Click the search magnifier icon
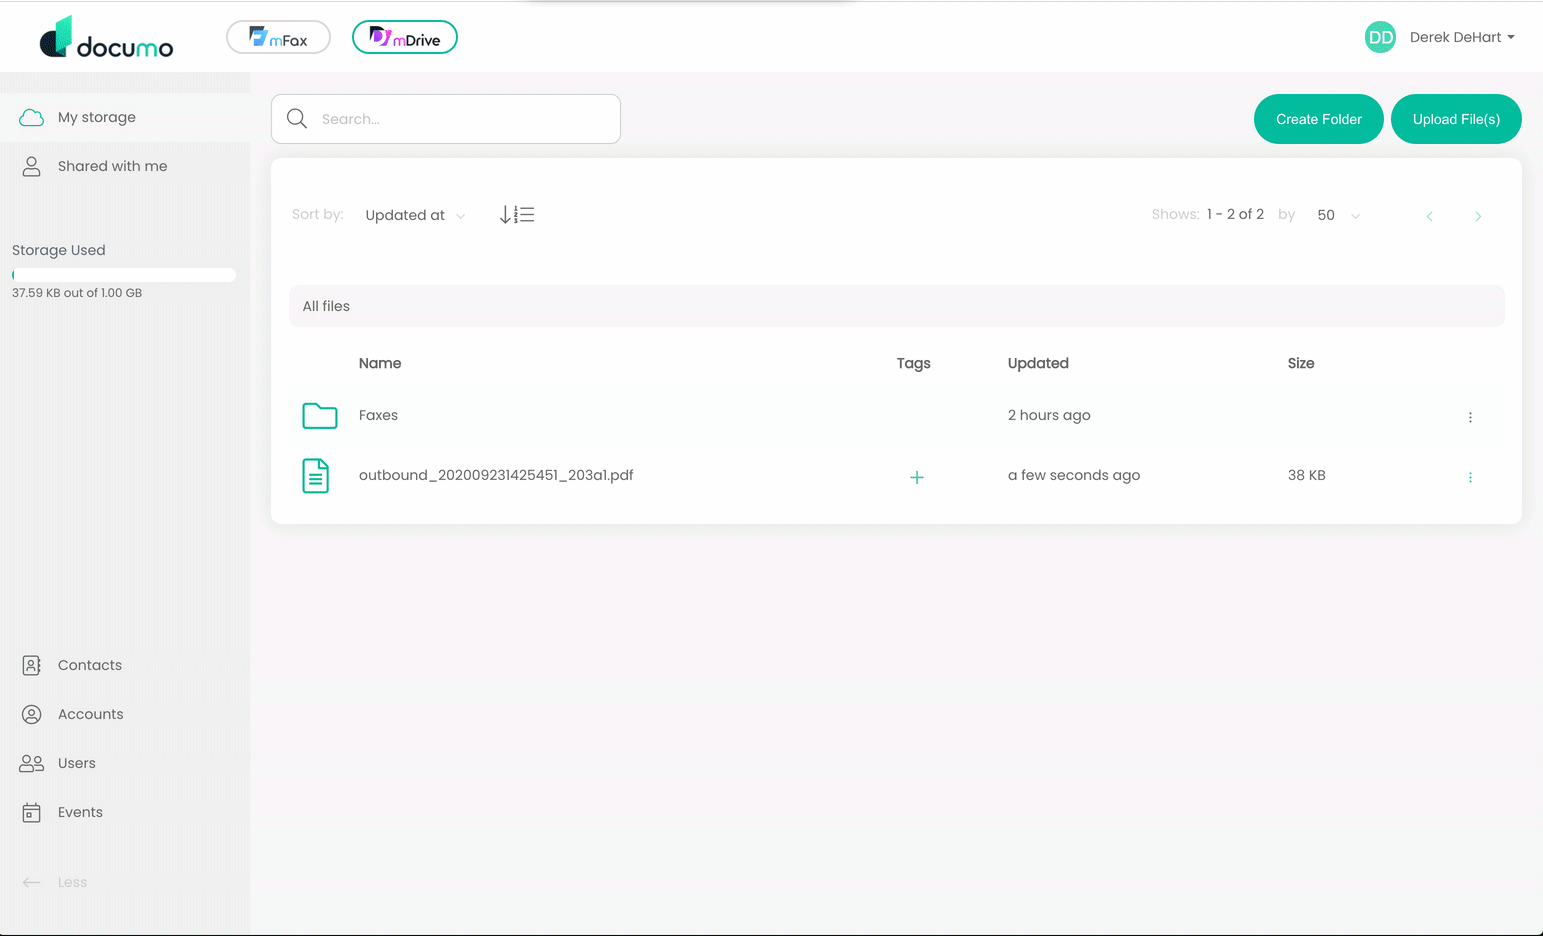Image resolution: width=1543 pixels, height=936 pixels. click(297, 119)
